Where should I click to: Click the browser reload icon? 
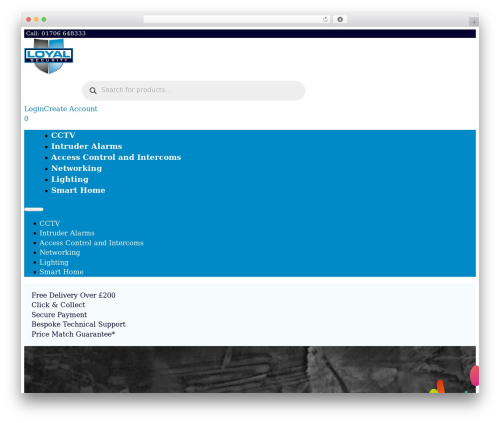(325, 19)
